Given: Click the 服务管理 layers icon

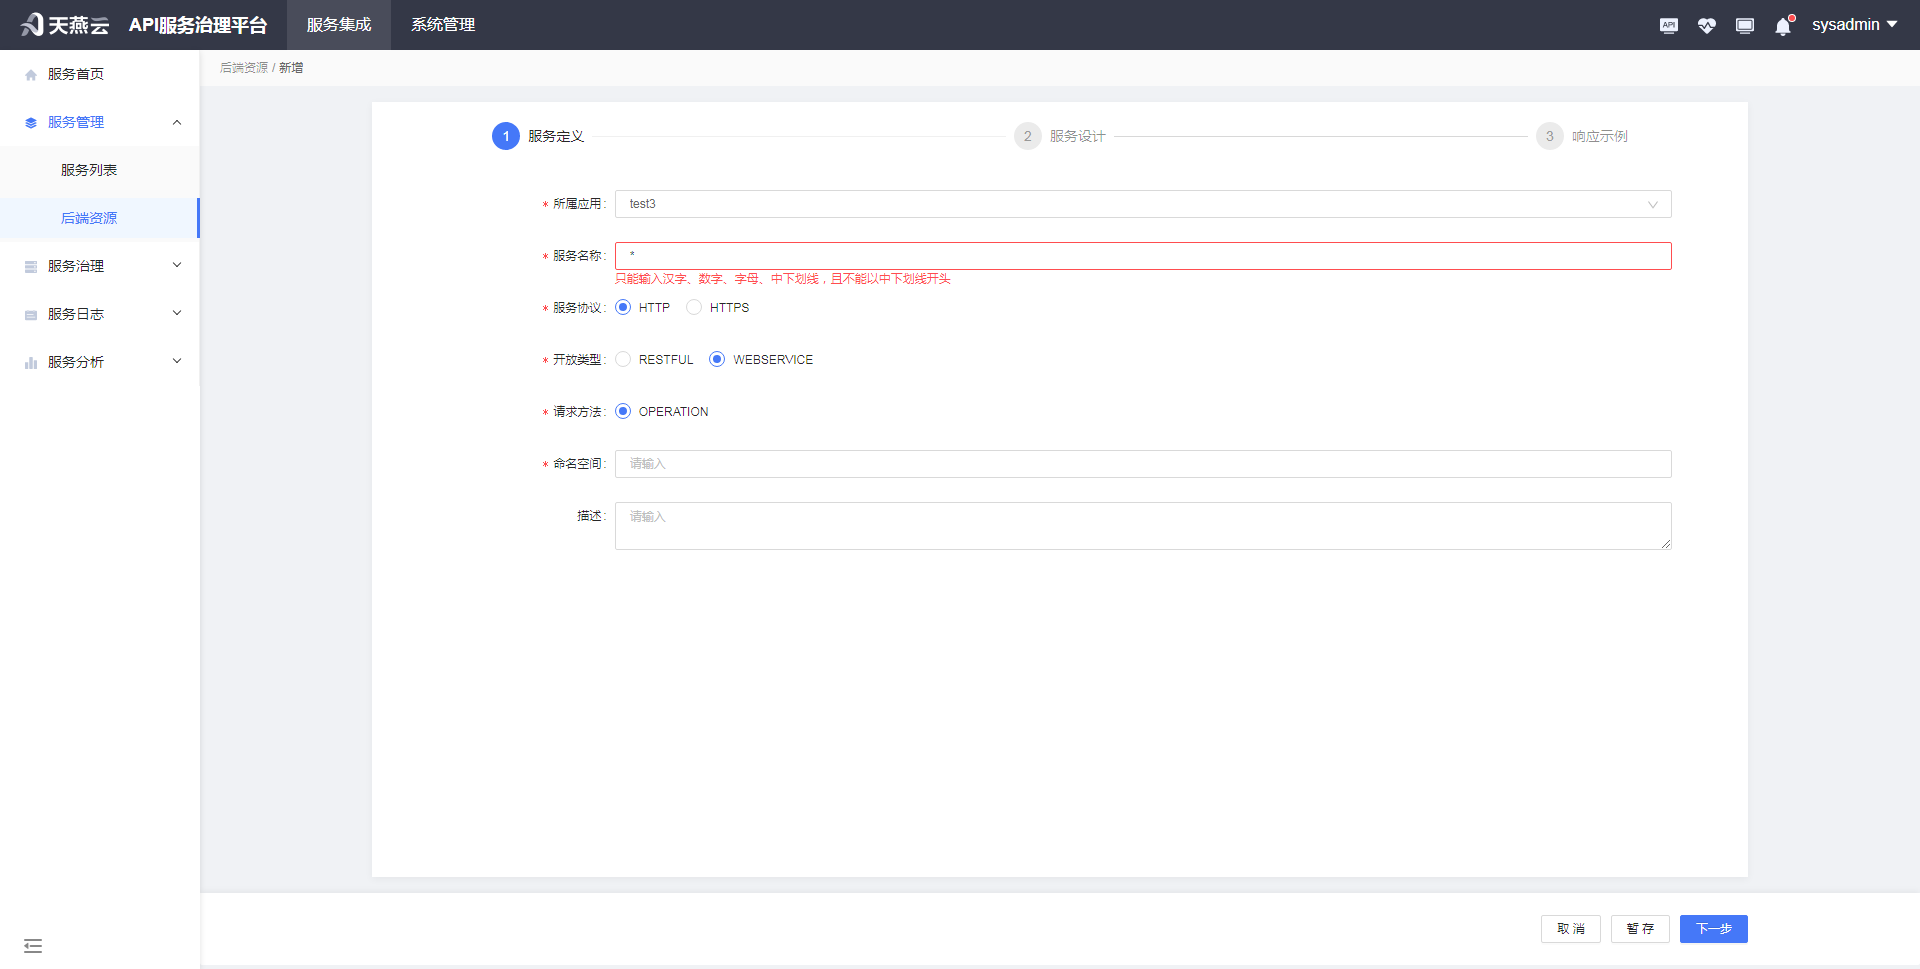Looking at the screenshot, I should click(x=30, y=121).
